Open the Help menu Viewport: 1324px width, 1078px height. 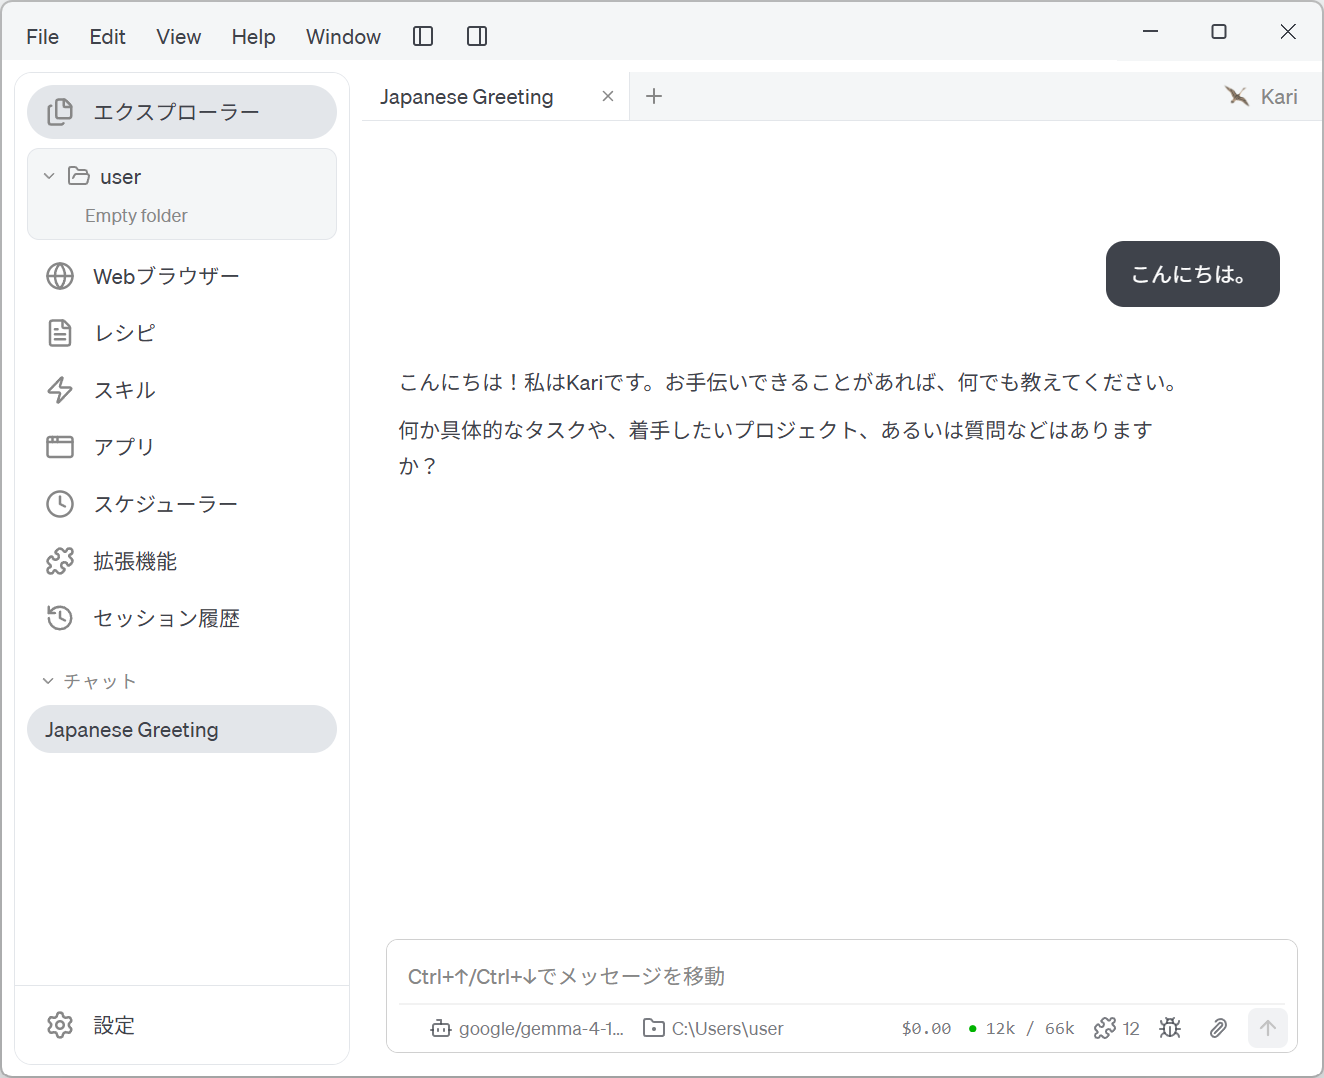pos(253,37)
